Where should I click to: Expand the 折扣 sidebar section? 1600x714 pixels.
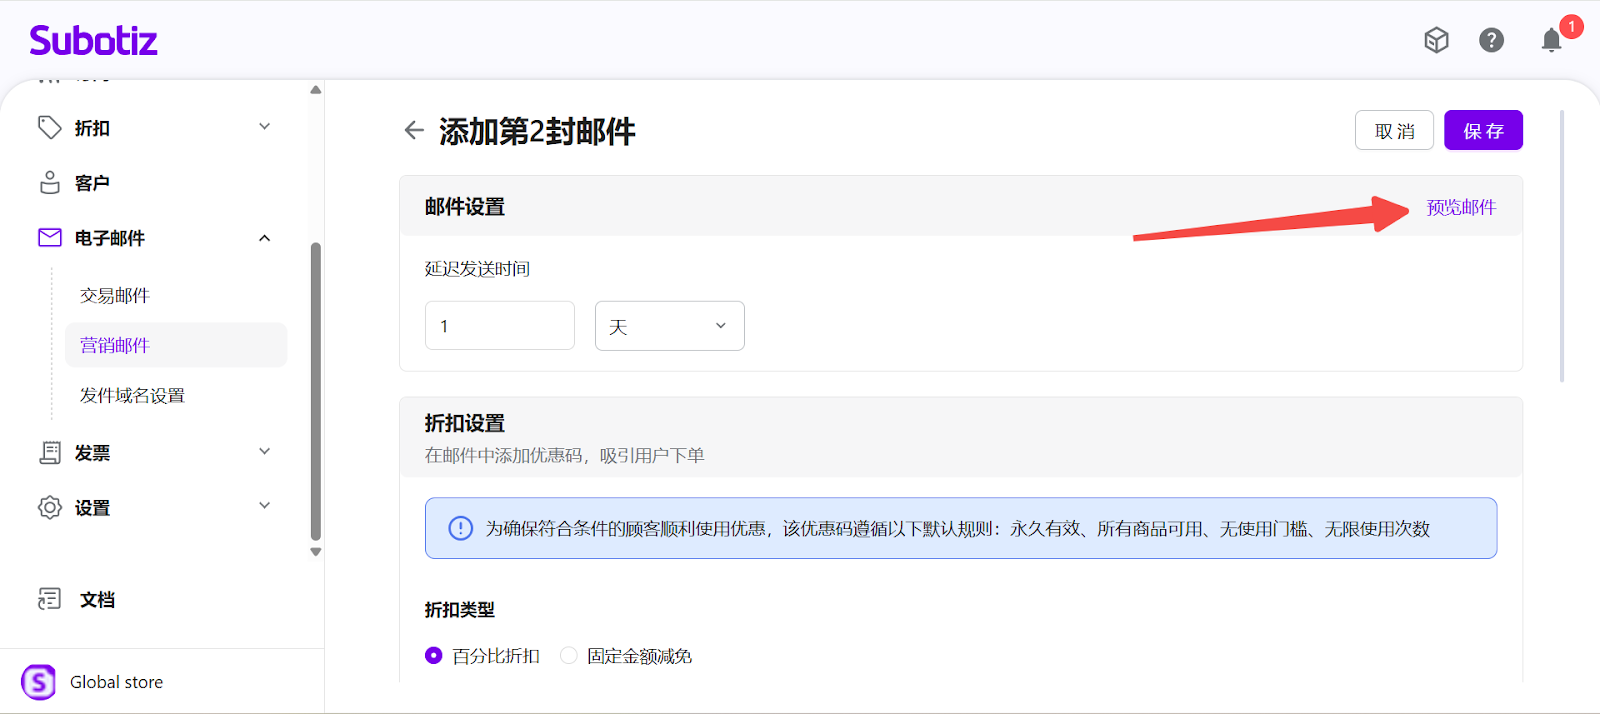click(264, 127)
